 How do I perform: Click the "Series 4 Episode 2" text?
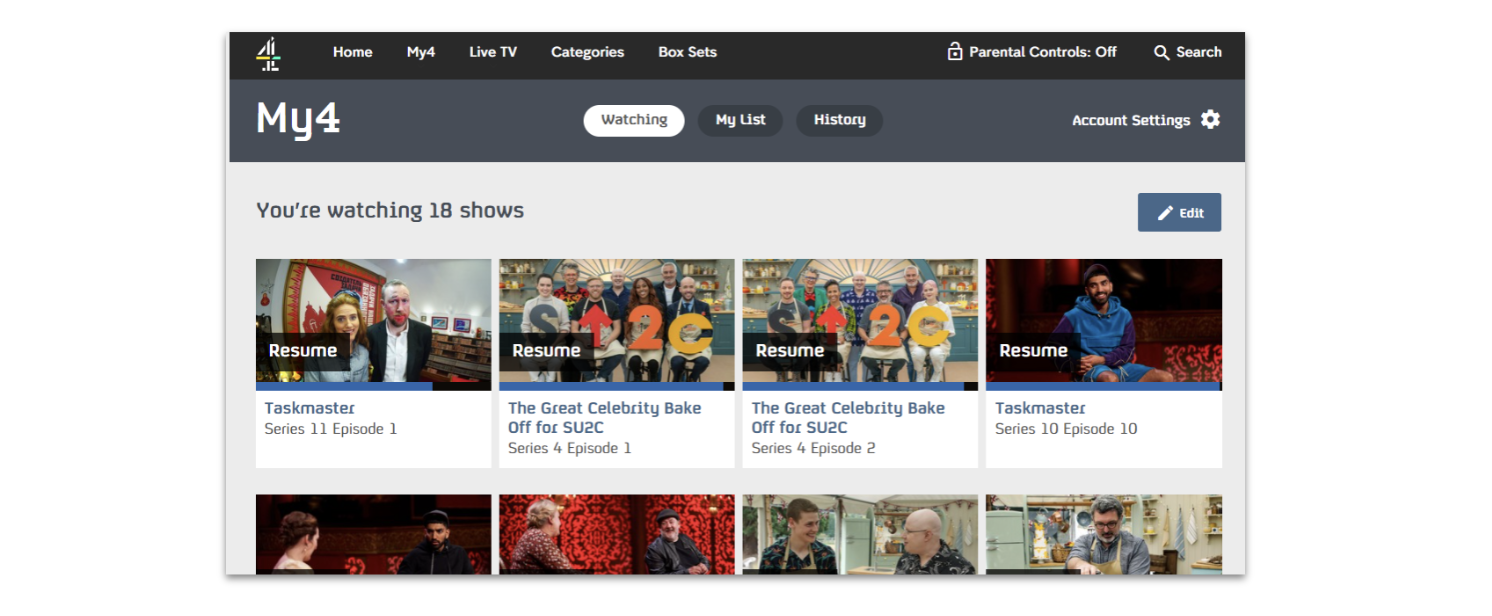[x=813, y=448]
